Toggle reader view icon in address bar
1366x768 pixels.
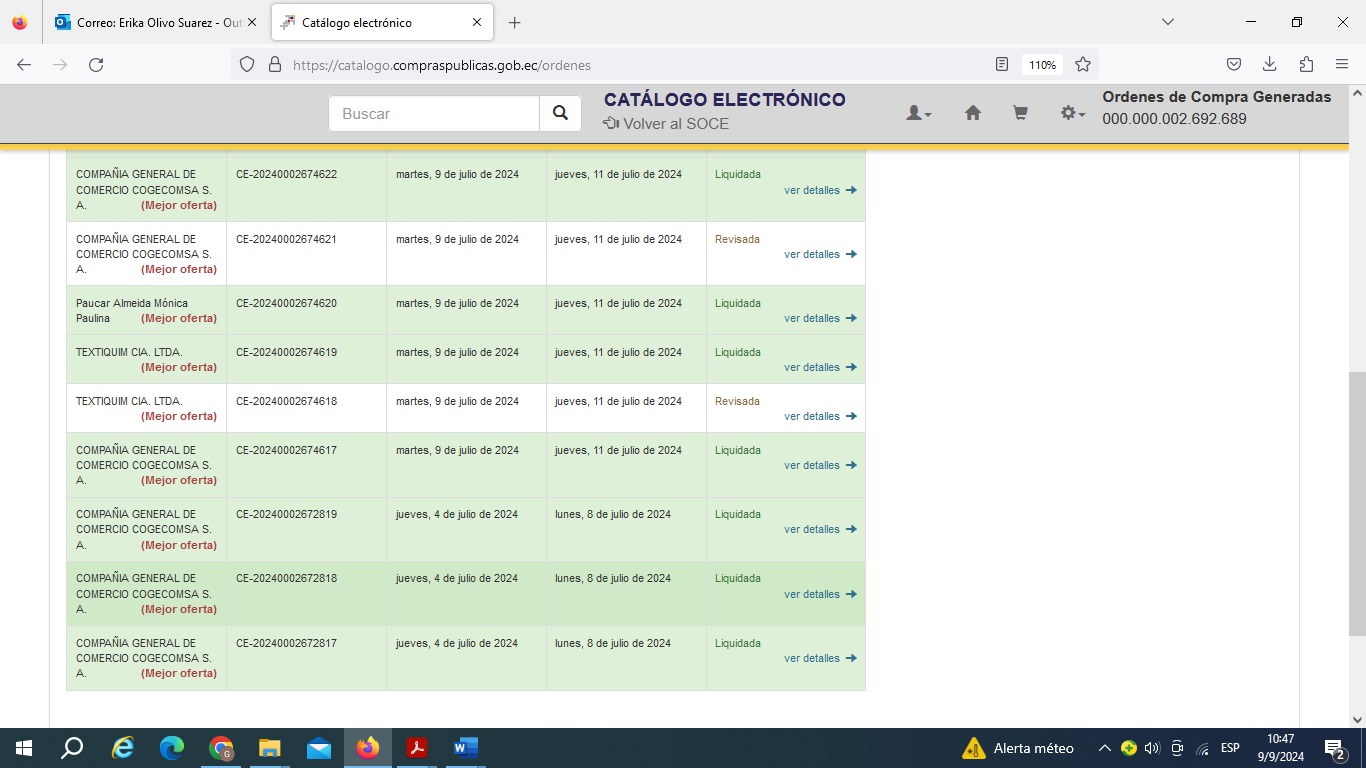pyautogui.click(x=1002, y=65)
